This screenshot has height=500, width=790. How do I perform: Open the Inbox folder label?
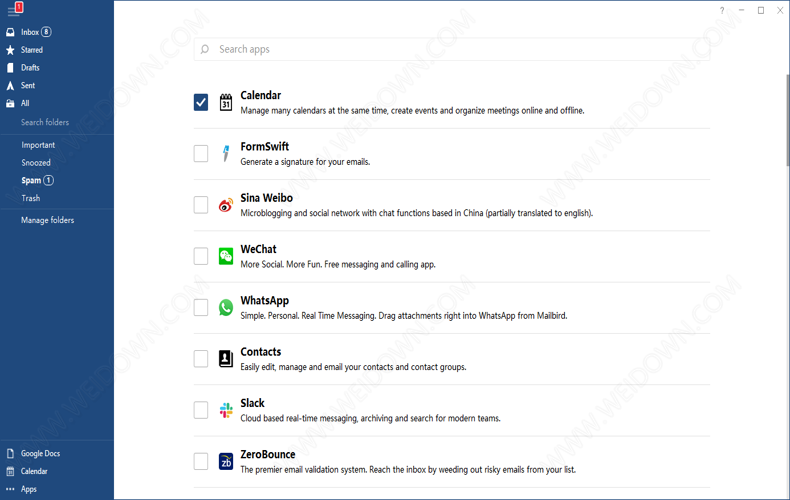tap(30, 32)
